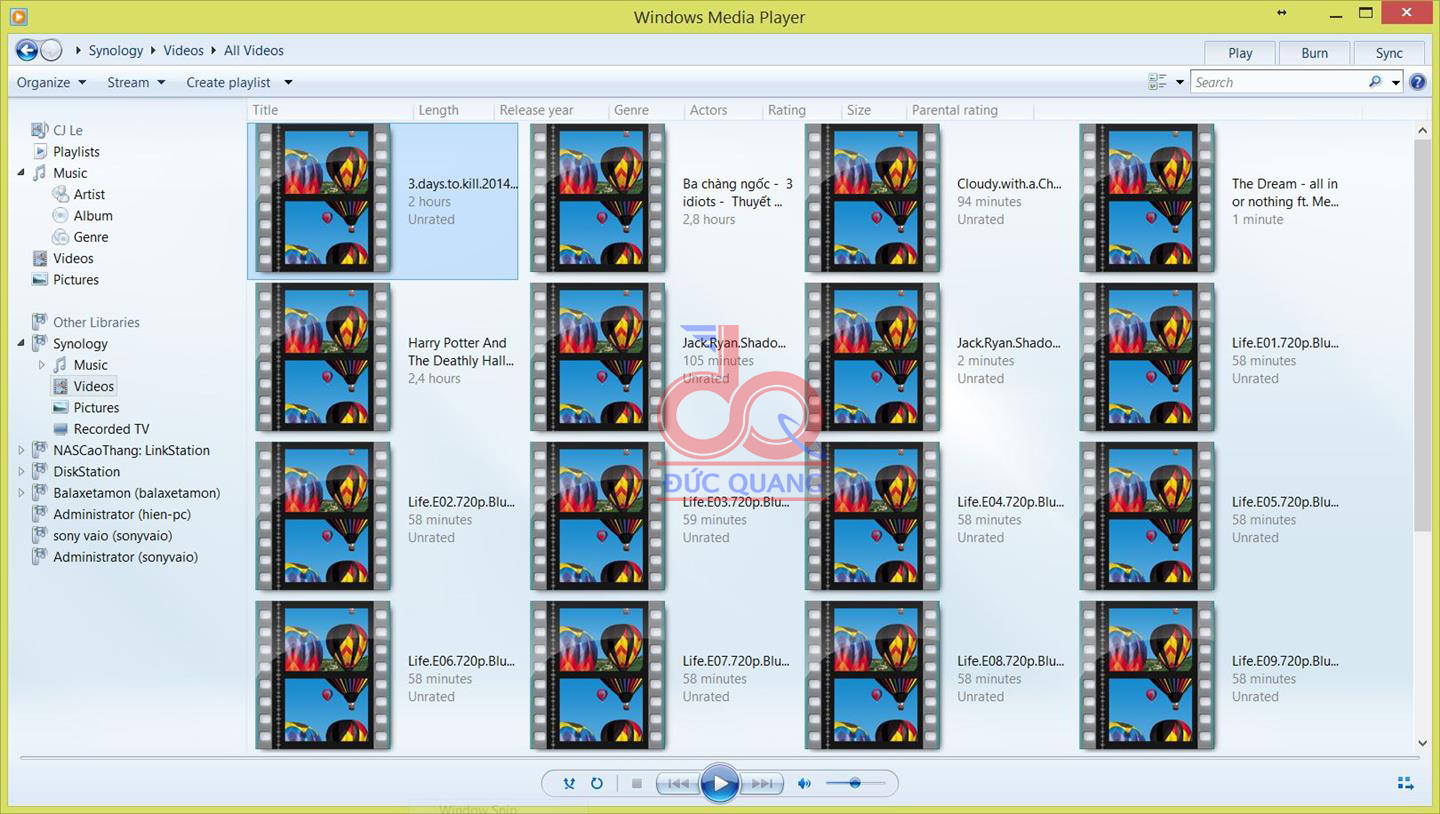Expand the DiskStation node
Image resolution: width=1440 pixels, height=814 pixels.
pos(21,471)
